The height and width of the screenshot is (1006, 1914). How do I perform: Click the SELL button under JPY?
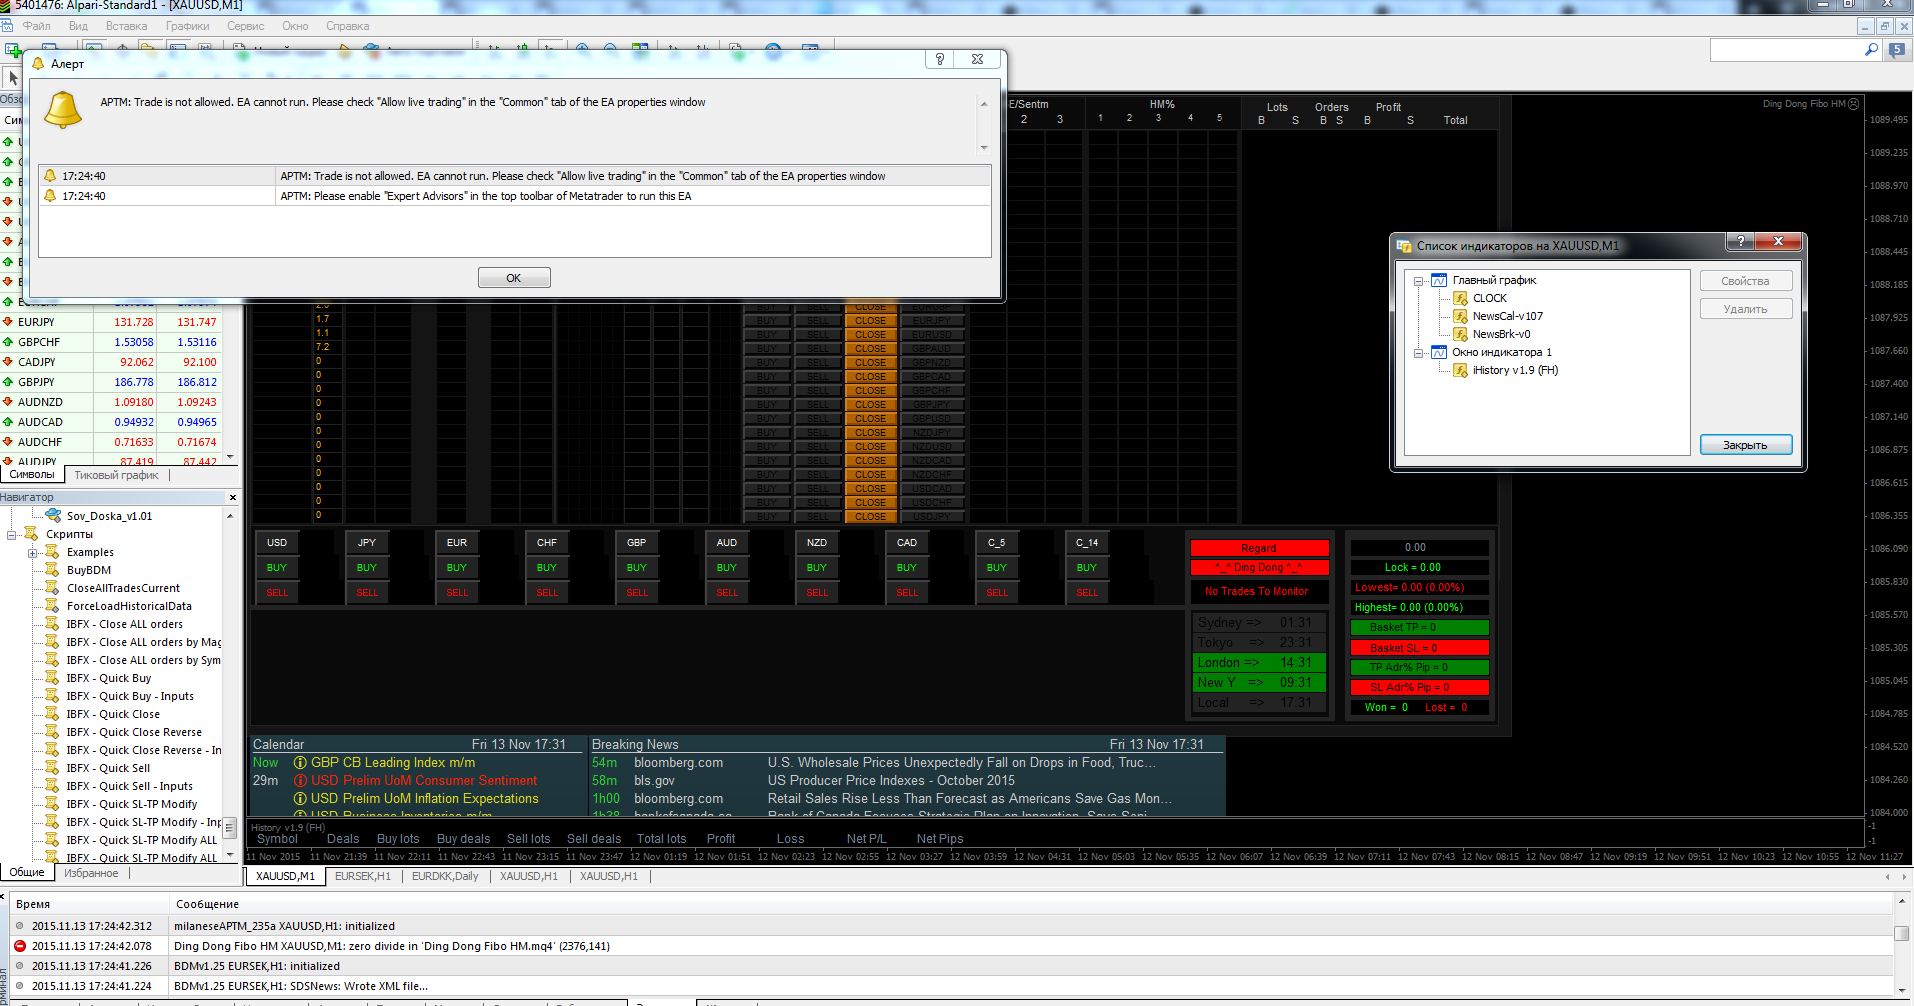(x=367, y=592)
